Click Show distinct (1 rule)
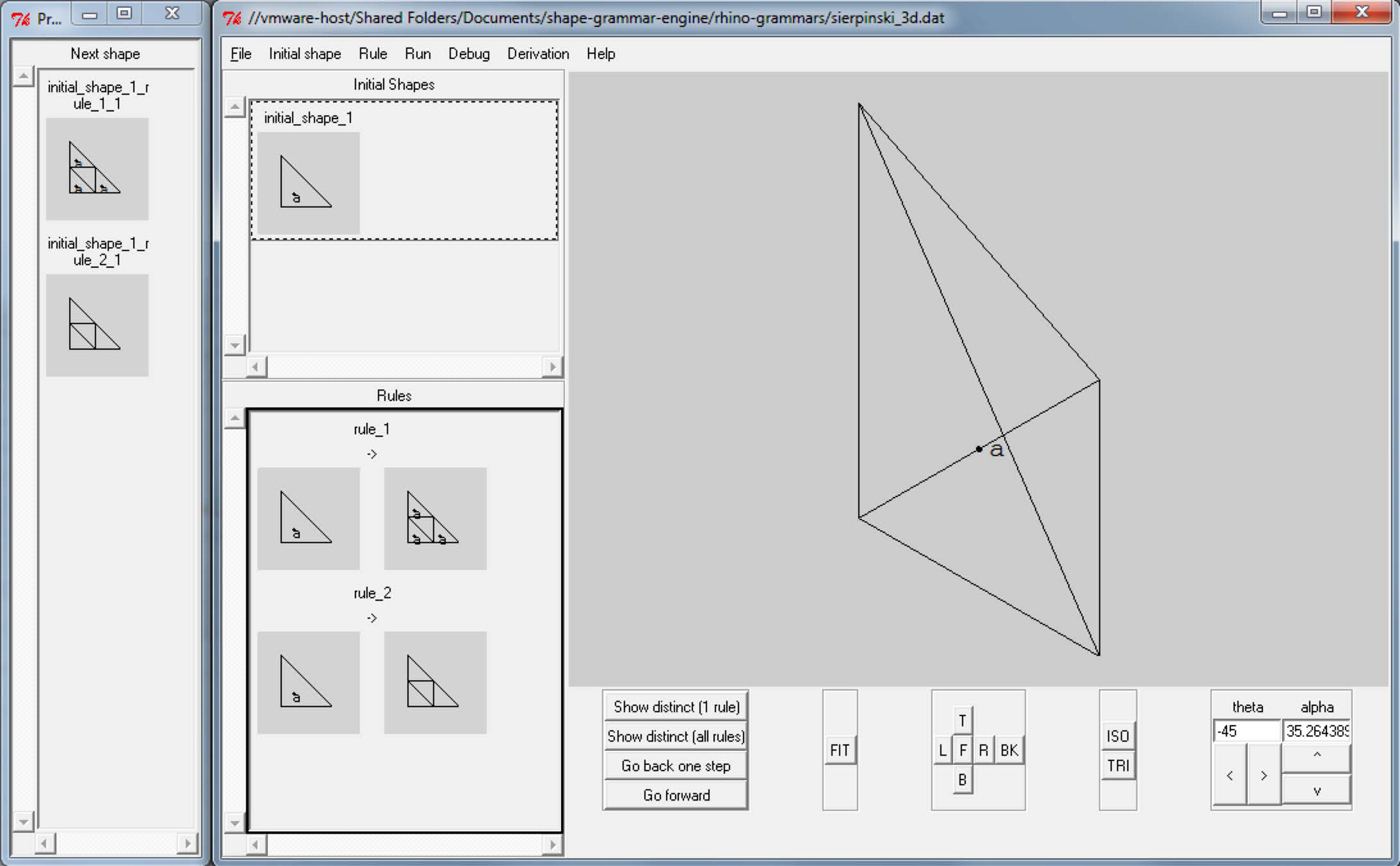Screen dimensions: 1400x866 point(675,706)
